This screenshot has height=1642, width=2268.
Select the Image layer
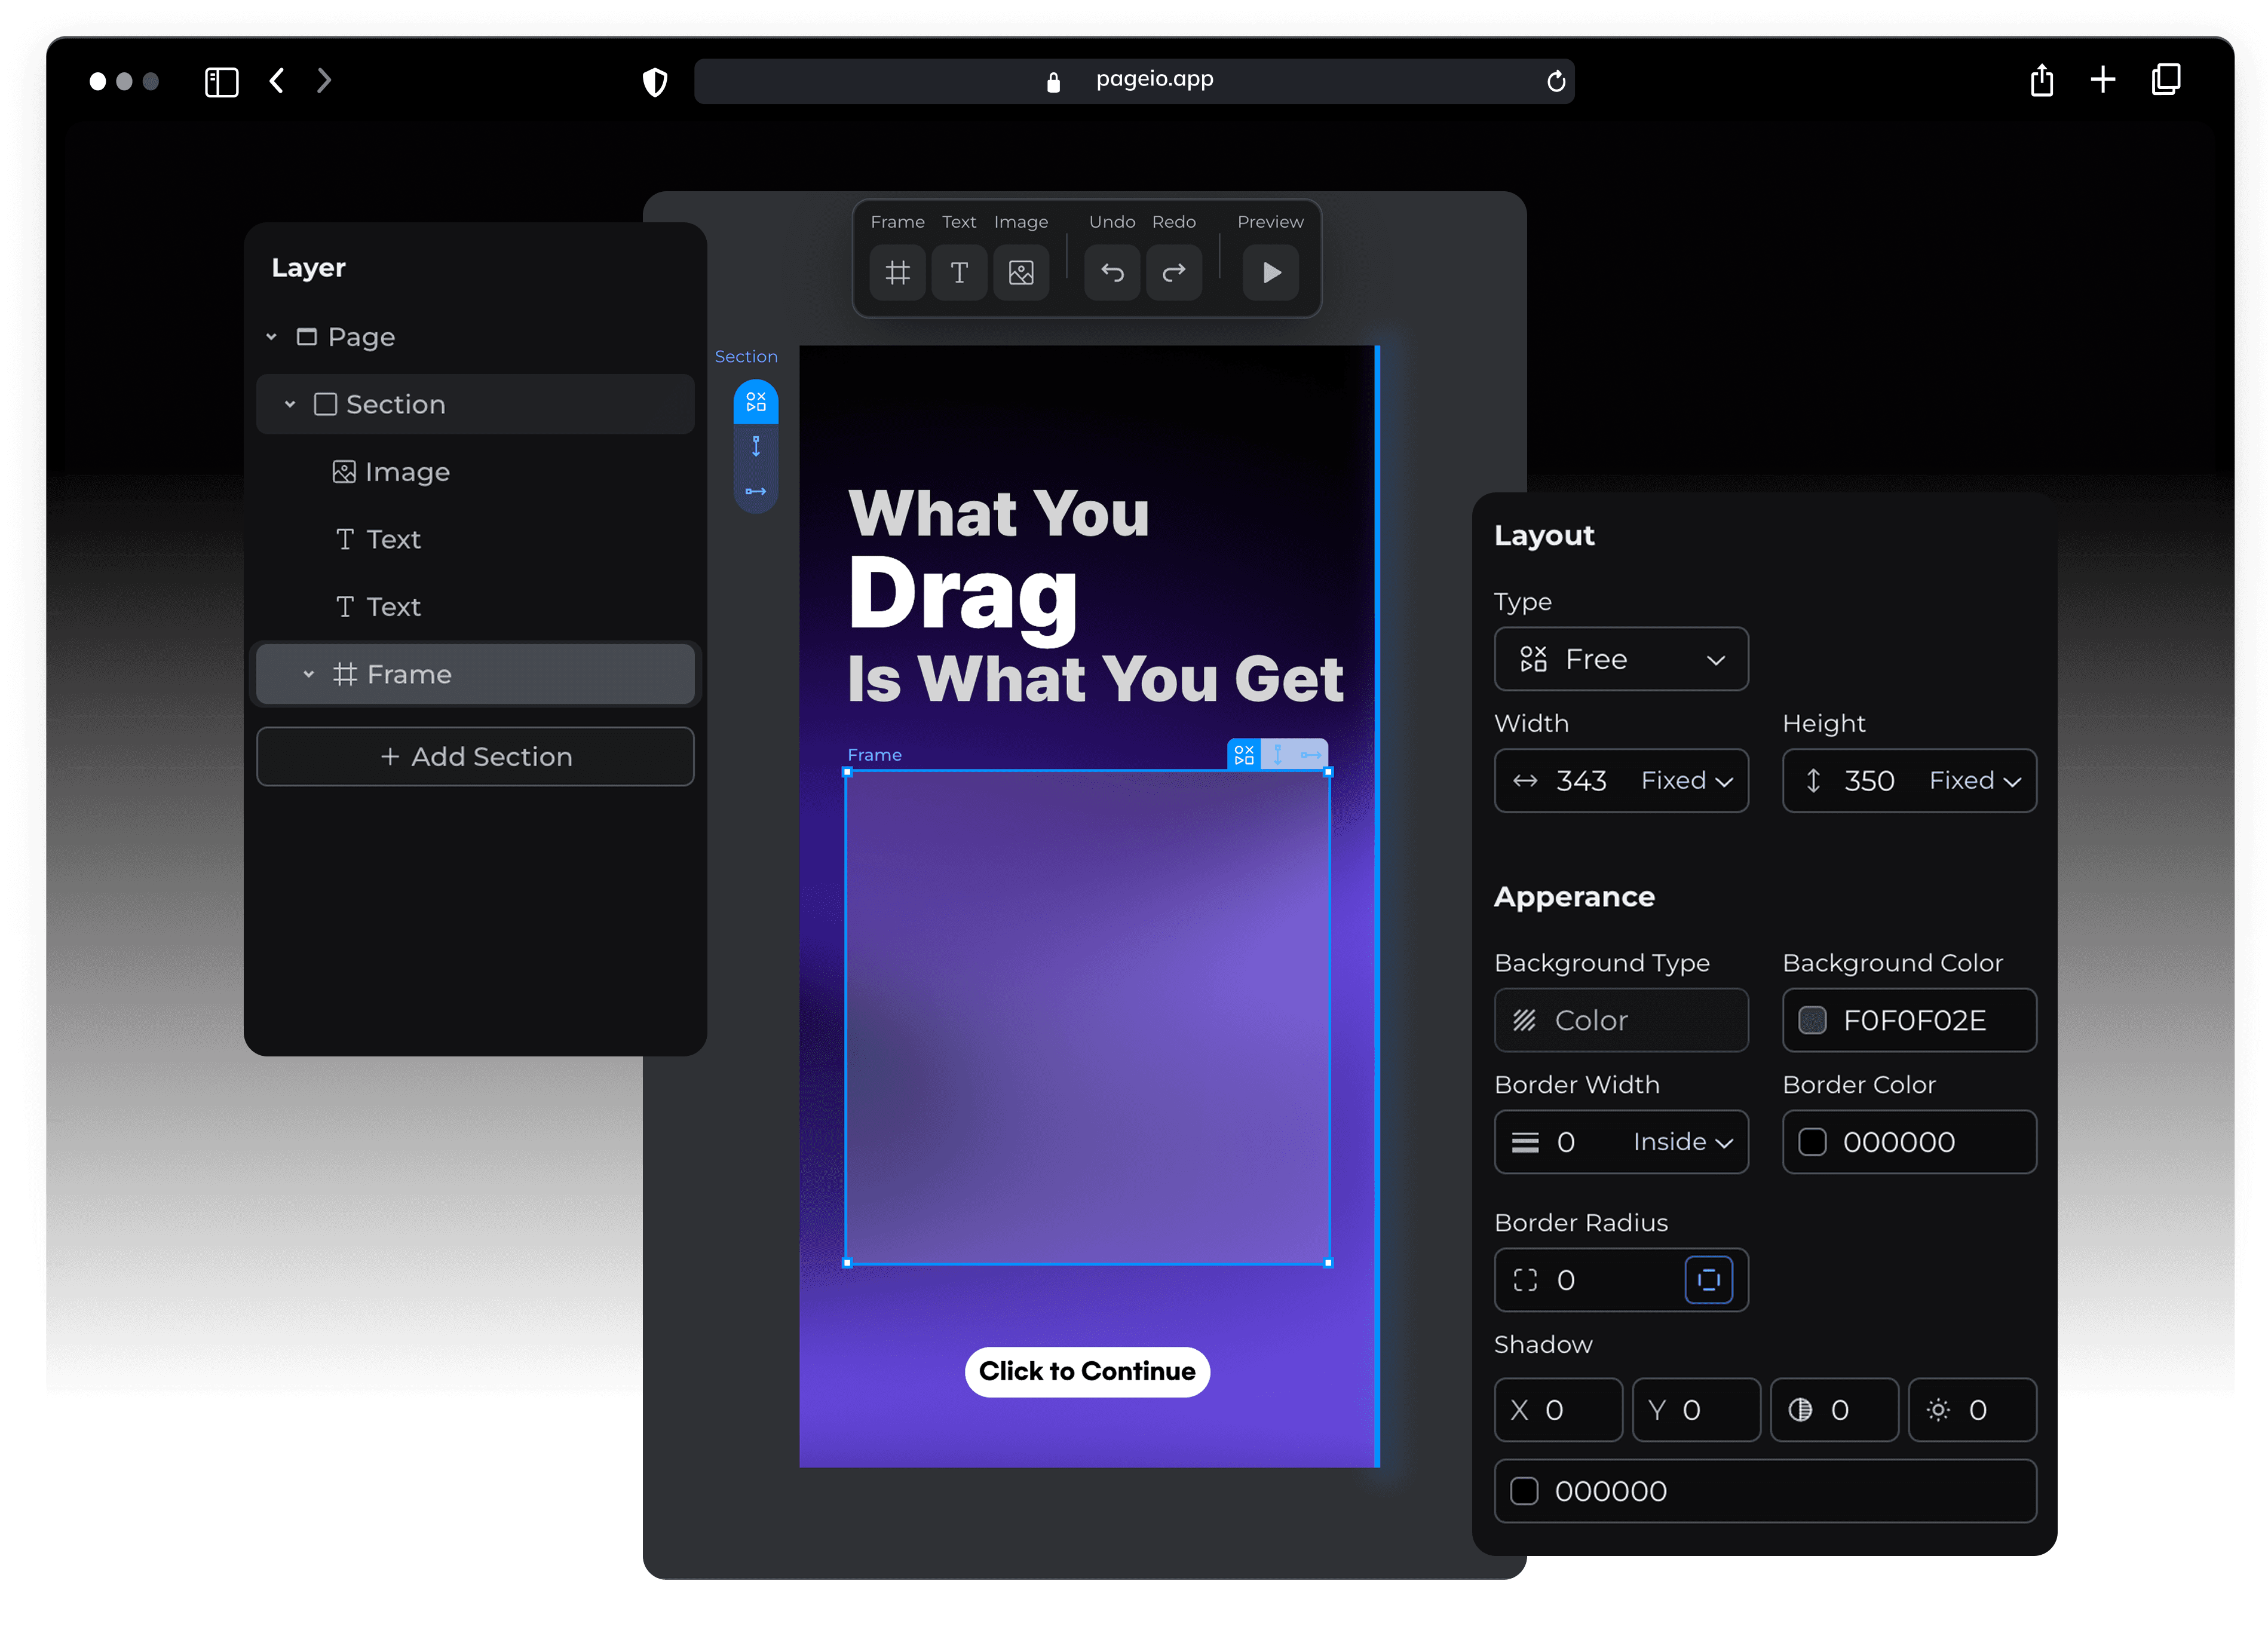[475, 471]
